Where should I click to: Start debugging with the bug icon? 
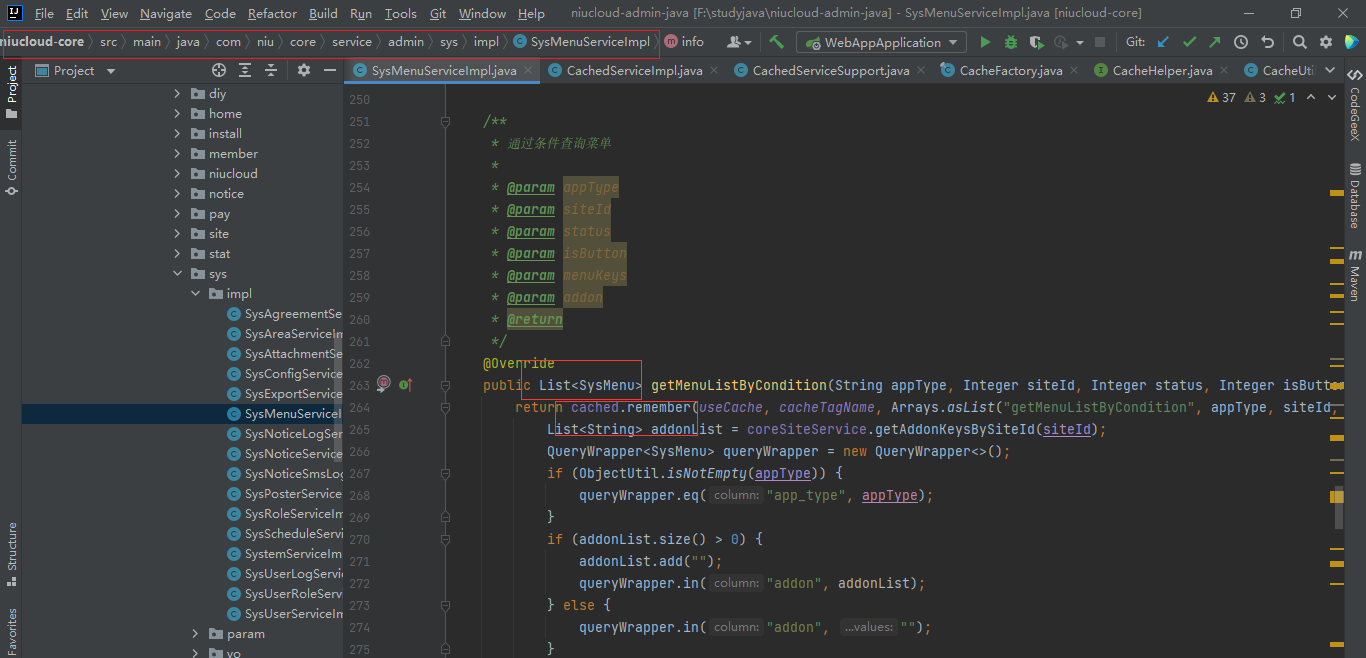pyautogui.click(x=1010, y=42)
